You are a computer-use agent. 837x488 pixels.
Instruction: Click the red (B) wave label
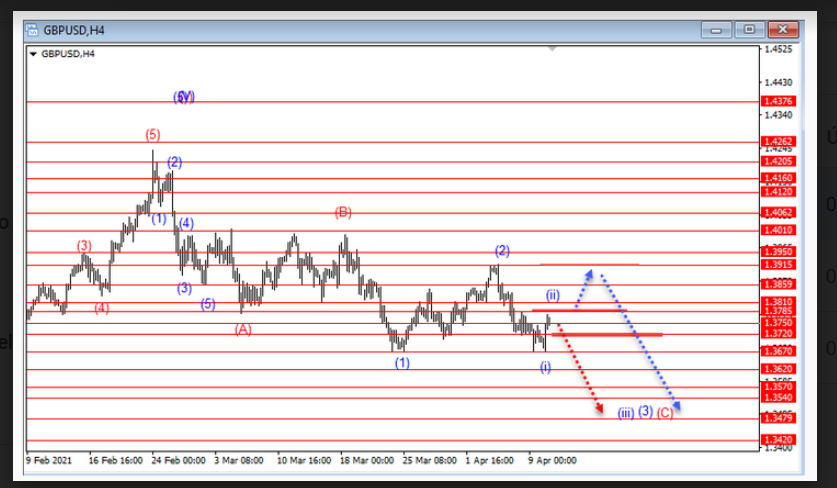pos(343,212)
